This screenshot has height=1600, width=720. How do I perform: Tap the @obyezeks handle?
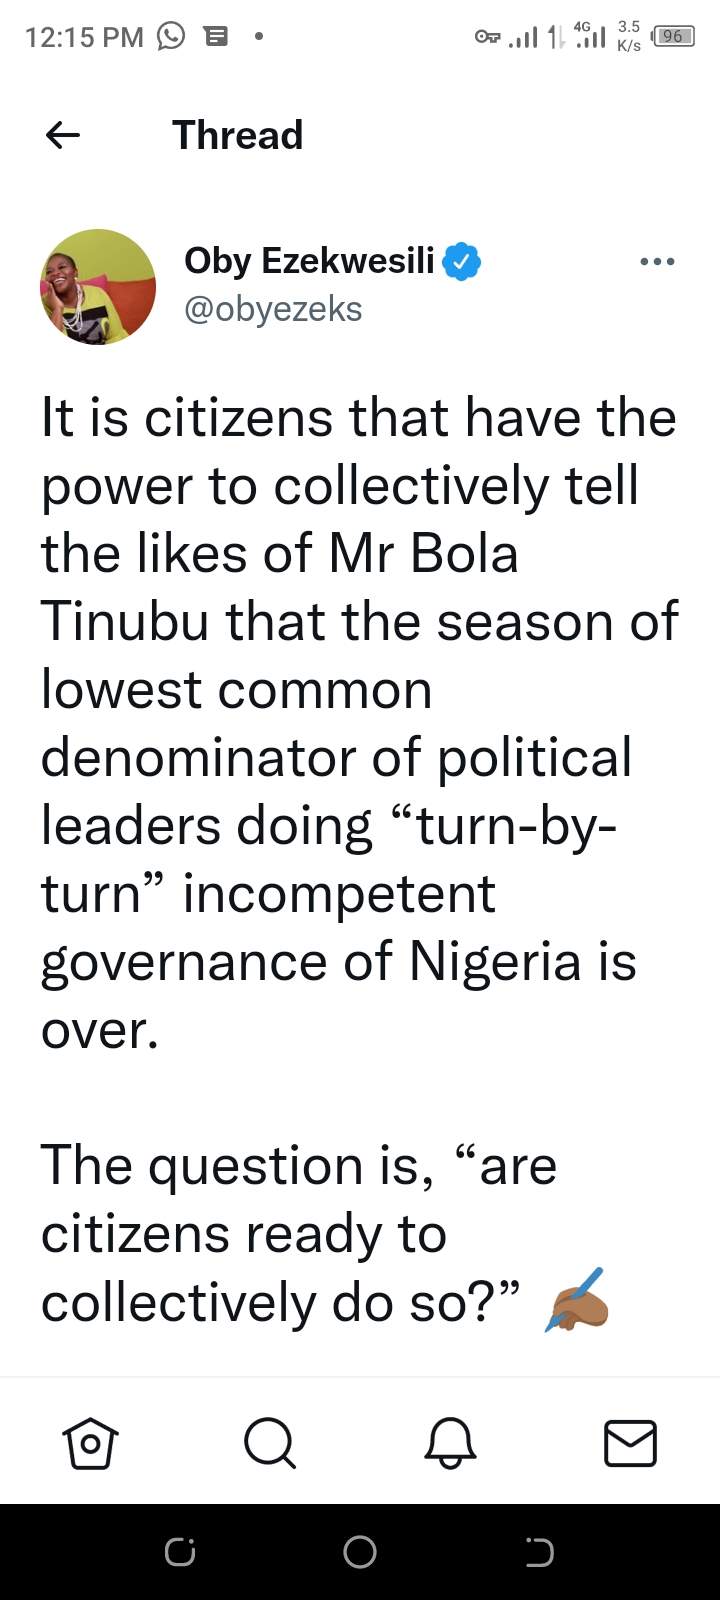click(273, 309)
